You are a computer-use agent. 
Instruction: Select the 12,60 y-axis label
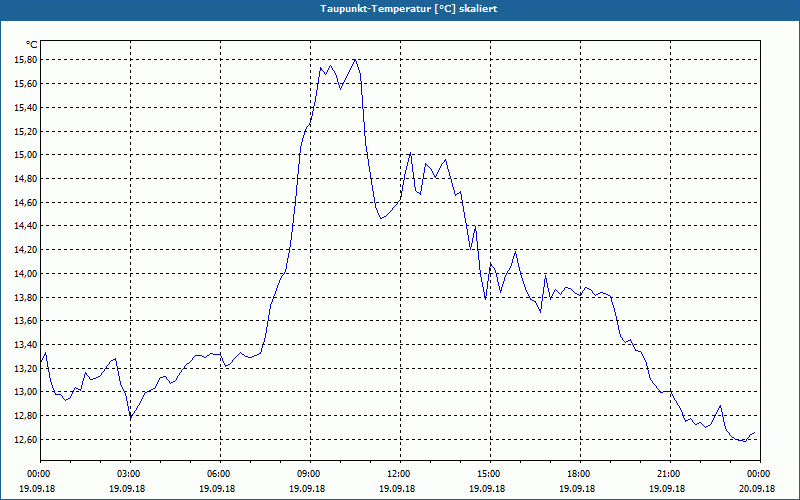[26, 440]
